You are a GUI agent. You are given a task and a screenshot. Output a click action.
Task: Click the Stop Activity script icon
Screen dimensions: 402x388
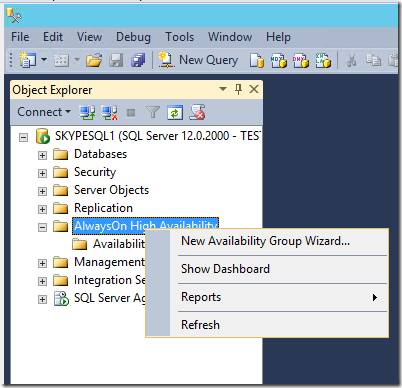click(197, 112)
